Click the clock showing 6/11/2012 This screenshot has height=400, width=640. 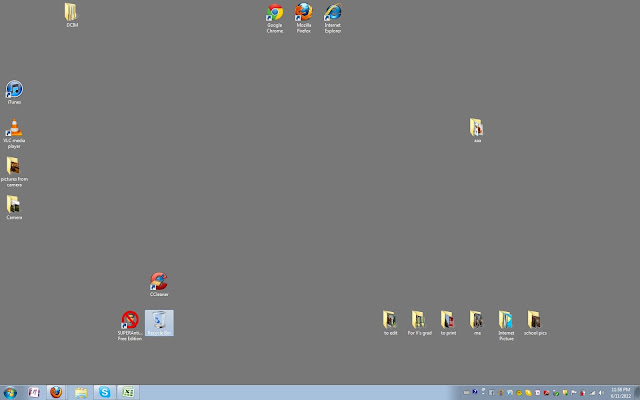(x=620, y=393)
